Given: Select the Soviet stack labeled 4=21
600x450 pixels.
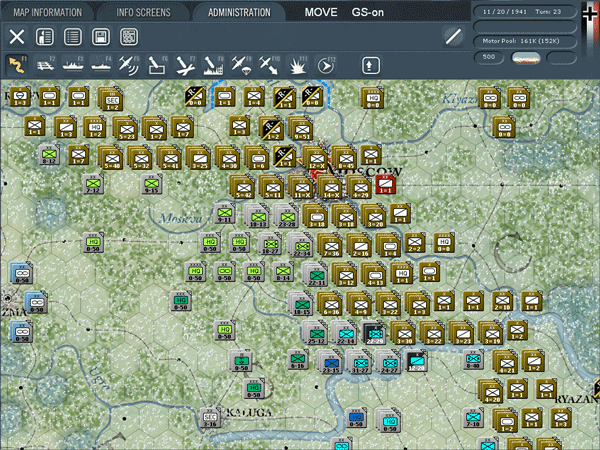Looking at the screenshot, I should coord(506,362).
